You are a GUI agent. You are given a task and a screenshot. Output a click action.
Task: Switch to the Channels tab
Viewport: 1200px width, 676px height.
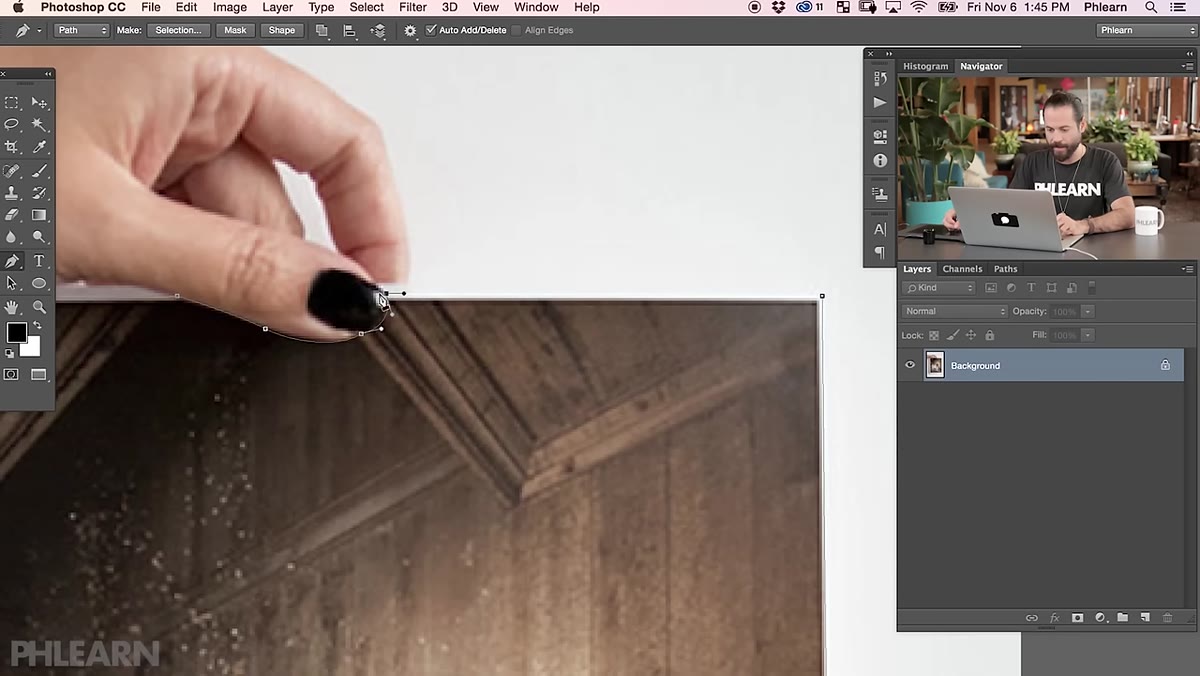coord(962,269)
